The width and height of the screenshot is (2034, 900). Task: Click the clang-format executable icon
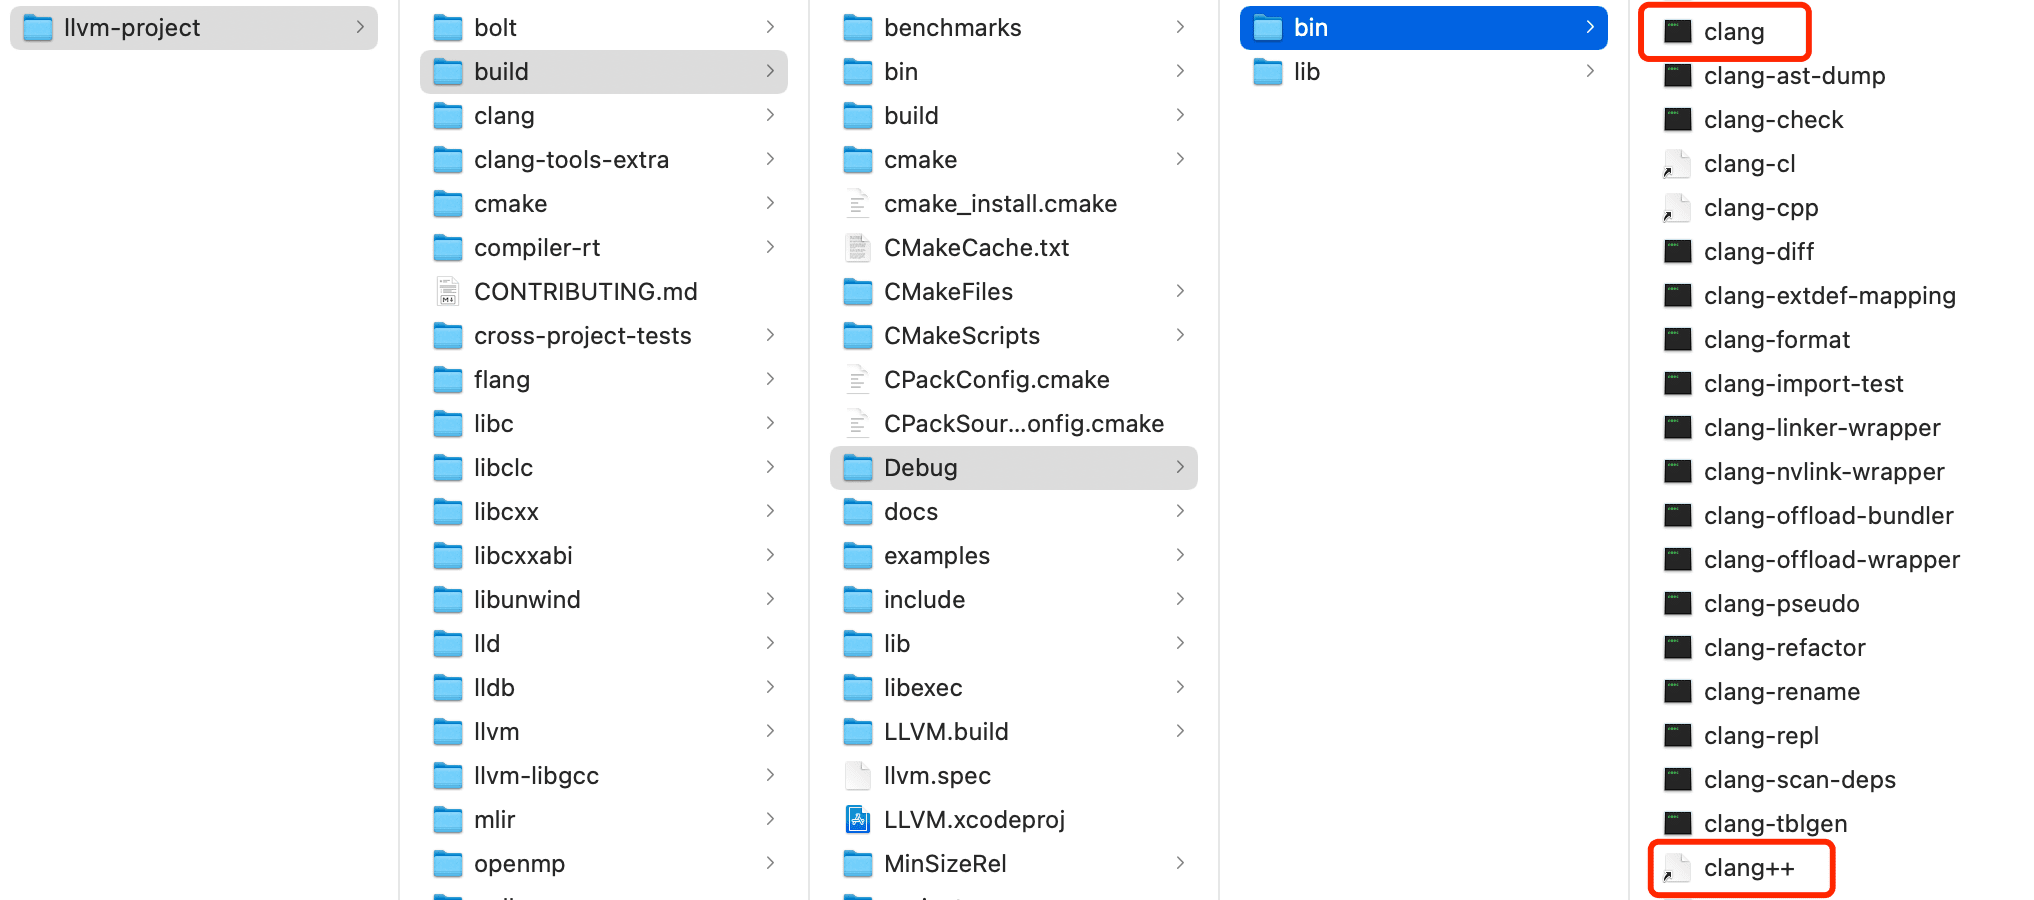pyautogui.click(x=1678, y=340)
